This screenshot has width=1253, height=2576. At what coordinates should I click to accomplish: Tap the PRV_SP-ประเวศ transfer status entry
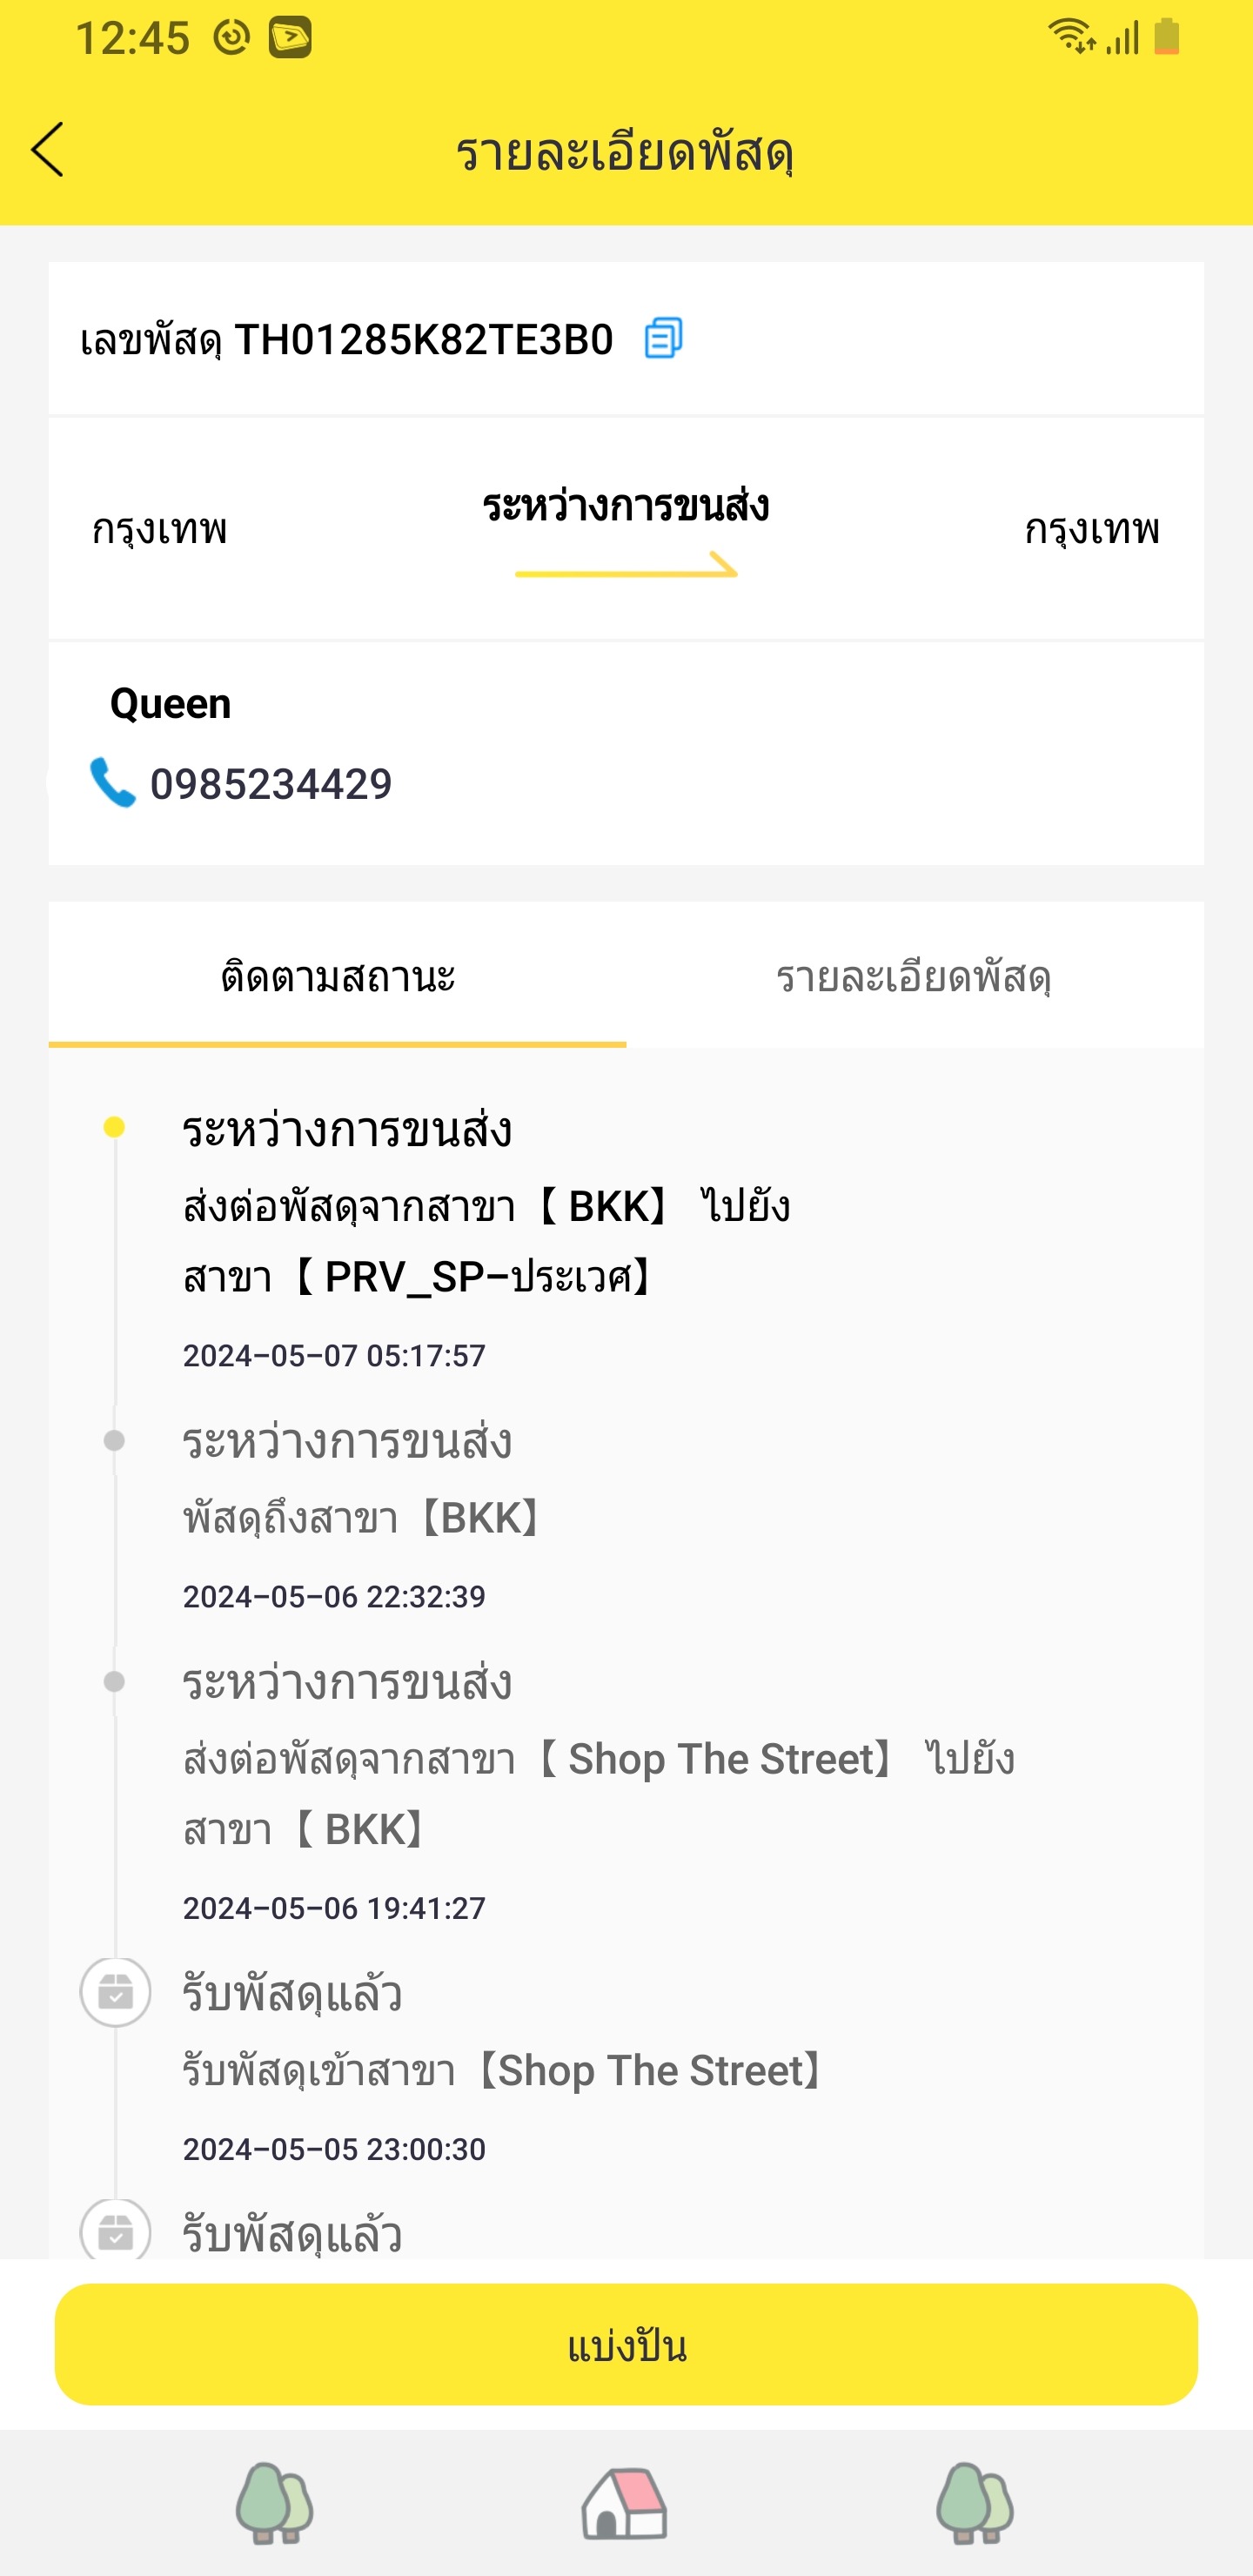[x=486, y=1242]
